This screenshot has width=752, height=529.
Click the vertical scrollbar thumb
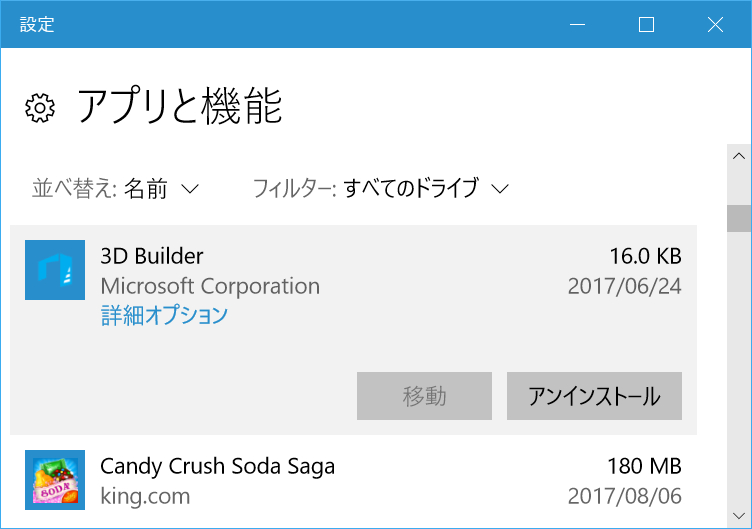[x=739, y=218]
